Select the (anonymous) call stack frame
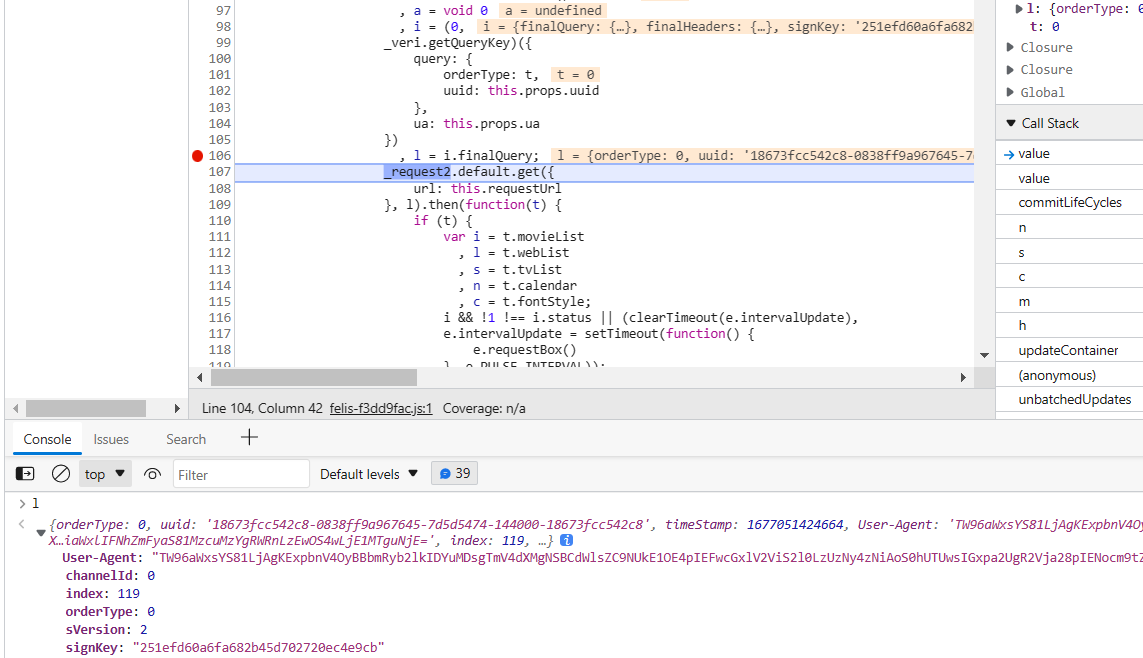 1069,375
